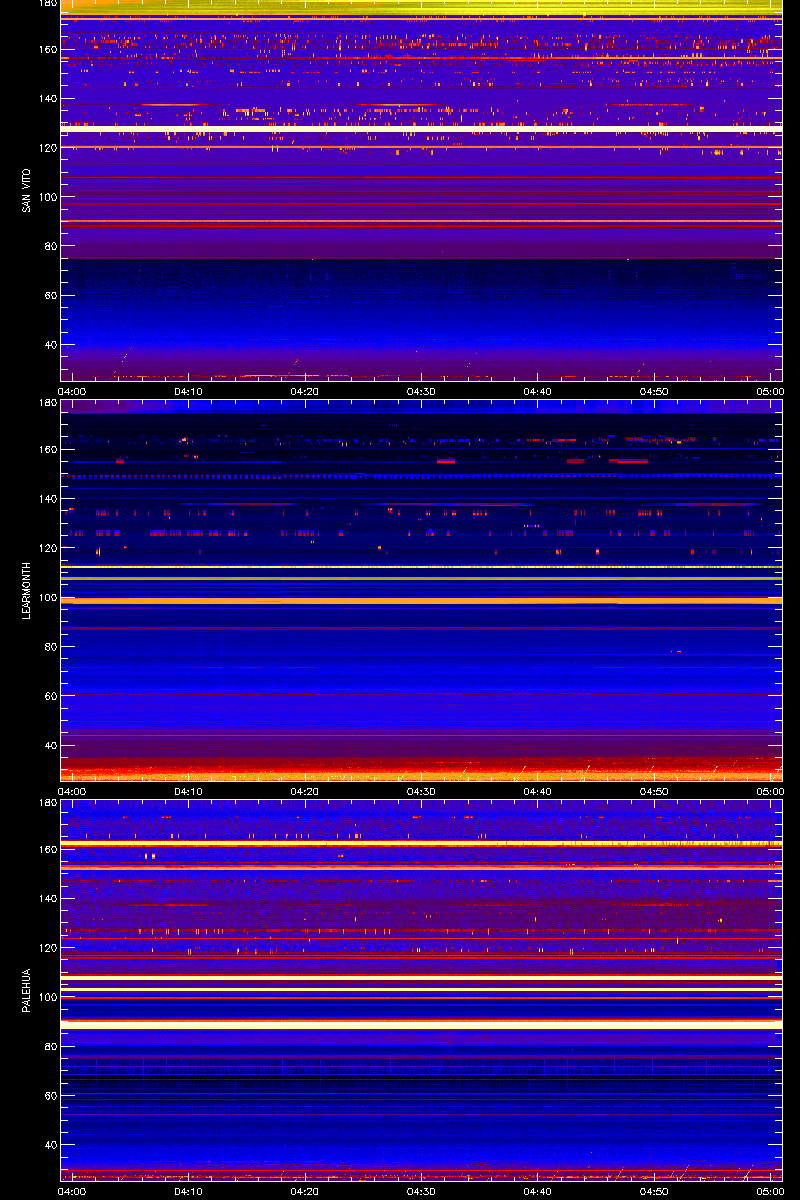Click the 120 frequency tick in Learmonth panel
The image size is (800, 1200).
(48, 548)
